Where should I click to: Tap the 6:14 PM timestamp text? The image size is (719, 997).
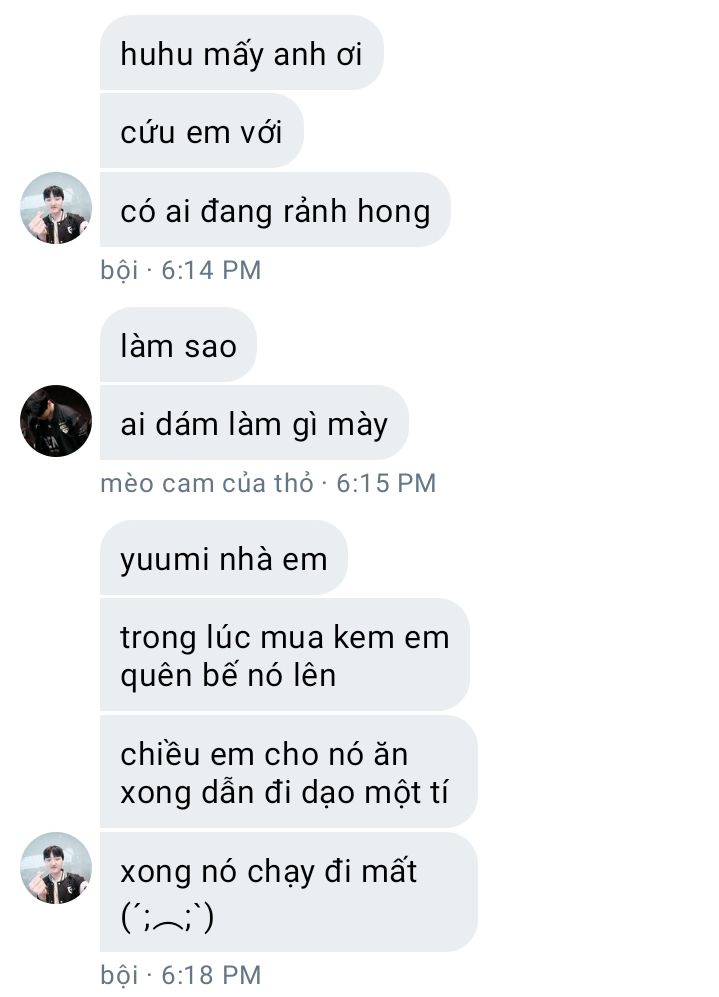coord(211,270)
